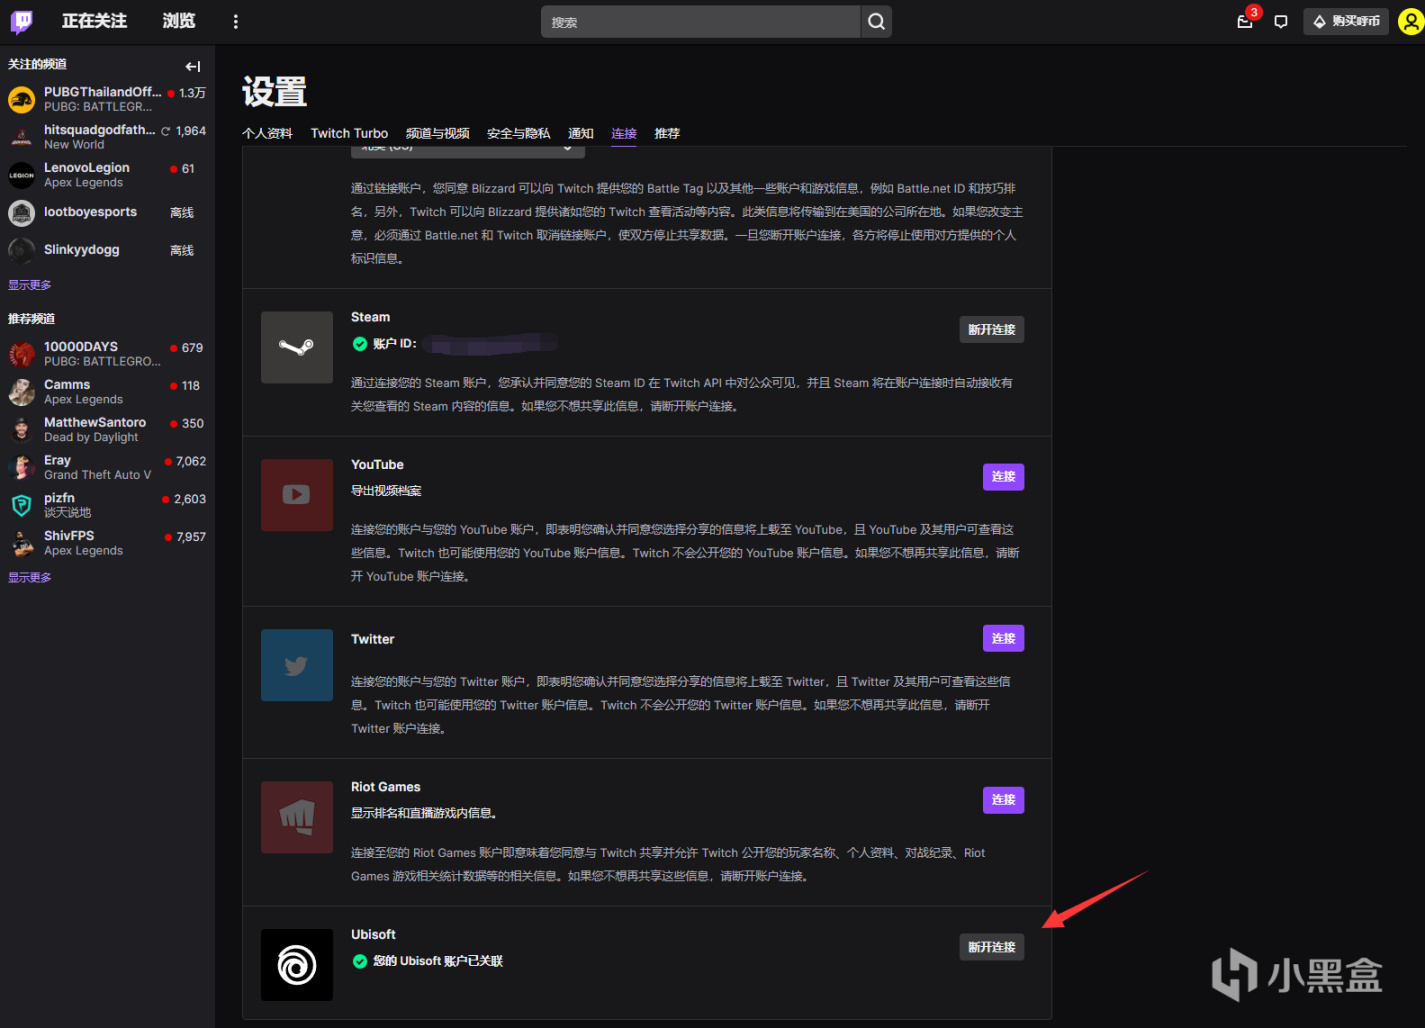Click the YouTube section title

[377, 465]
